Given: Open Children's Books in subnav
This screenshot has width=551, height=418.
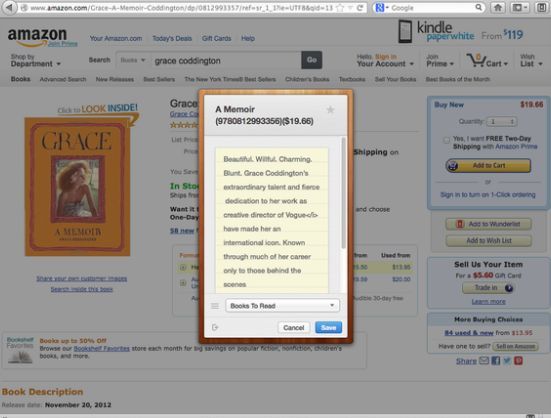Looking at the screenshot, I should tap(307, 79).
